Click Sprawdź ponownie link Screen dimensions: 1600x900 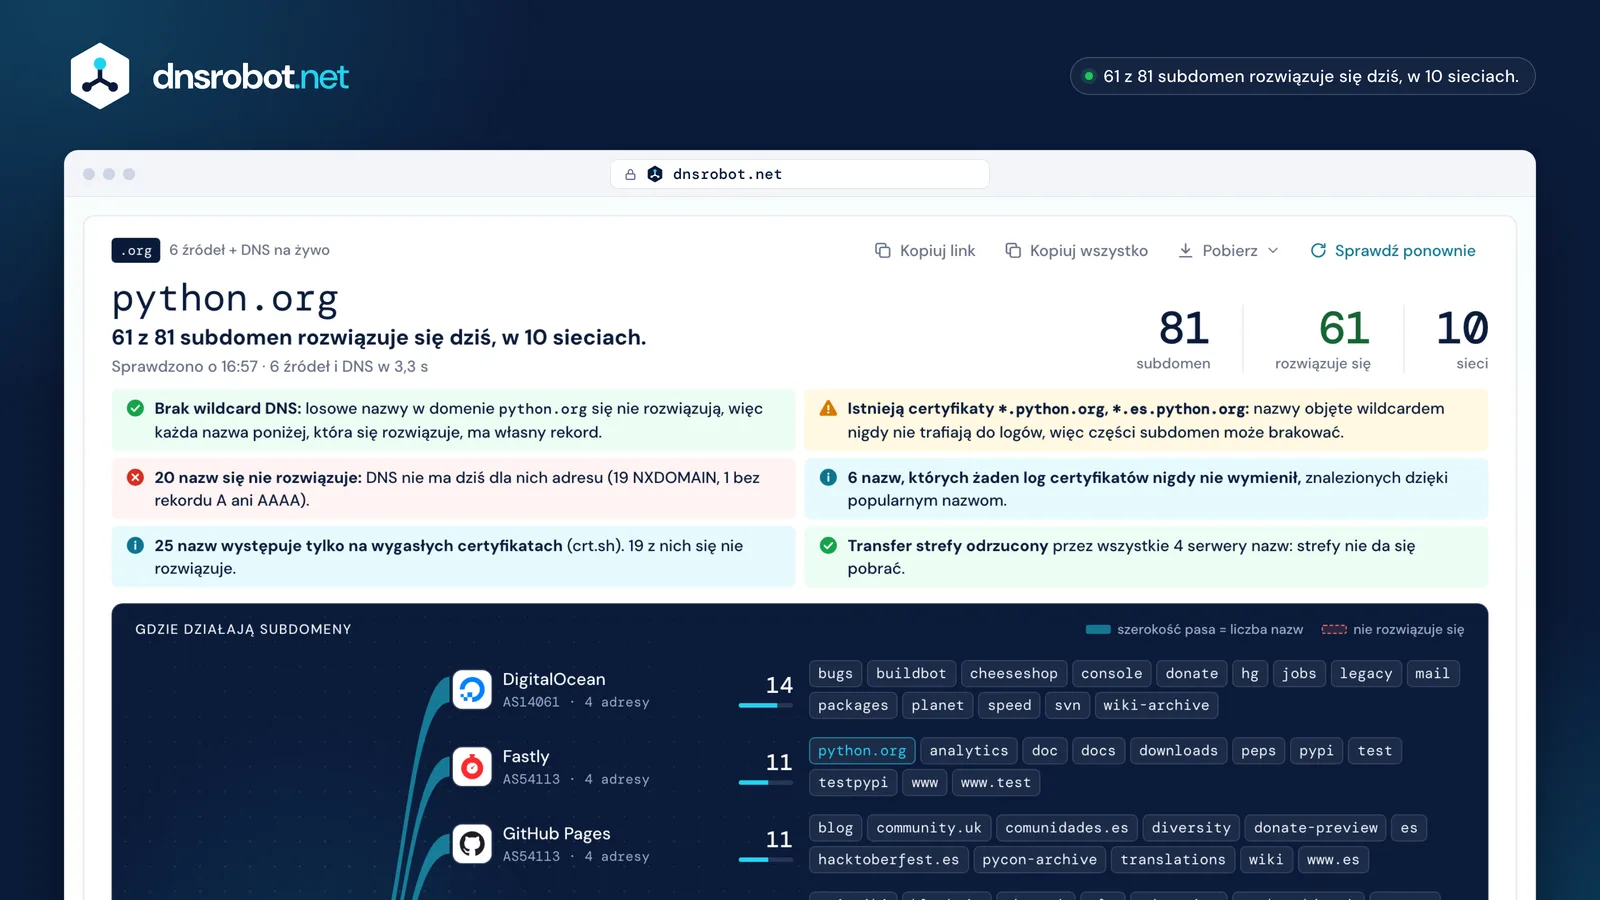[x=1393, y=250]
